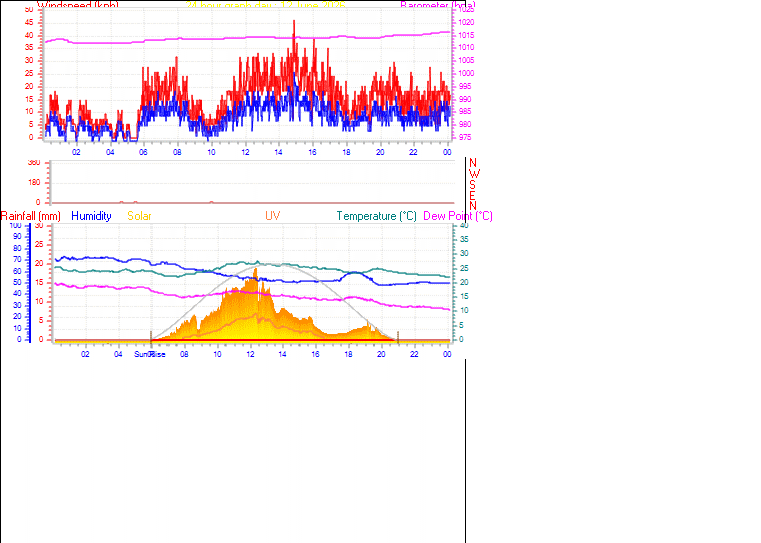Click the solar radiation peak near noon
This screenshot has width=761, height=543.
[255, 272]
